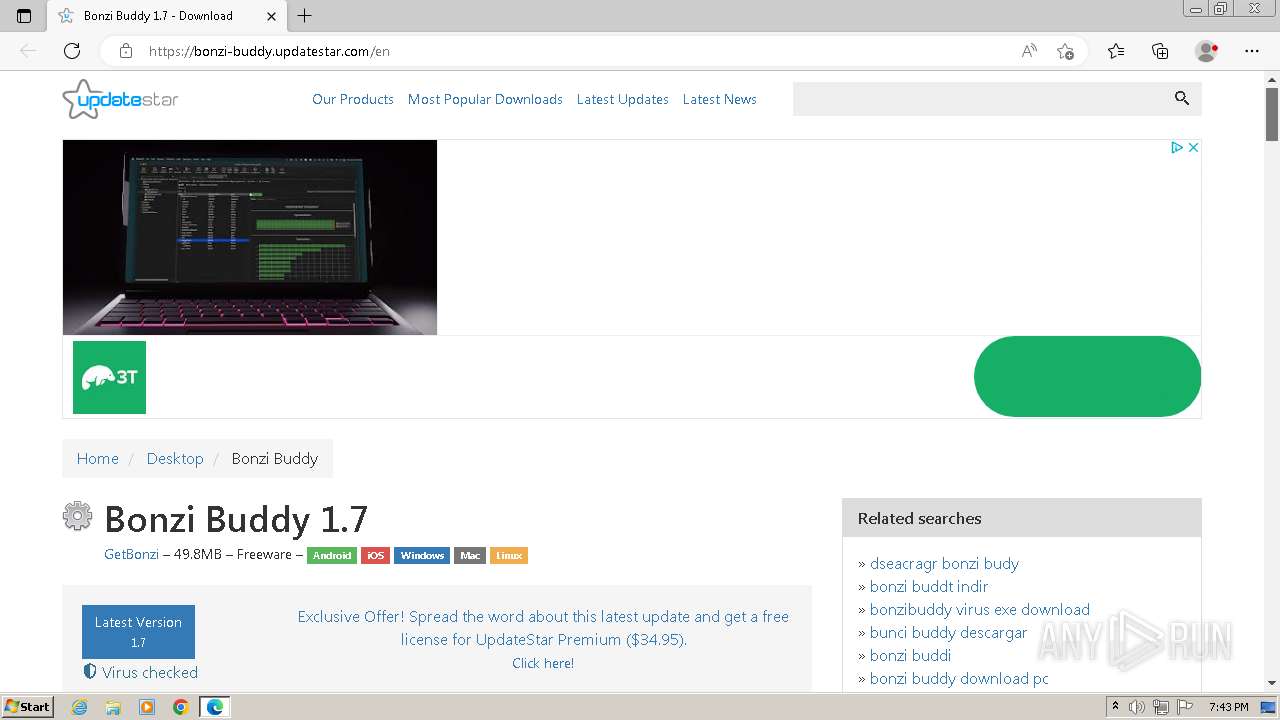
Task: Focus the UpdateStar search field
Action: pos(980,99)
